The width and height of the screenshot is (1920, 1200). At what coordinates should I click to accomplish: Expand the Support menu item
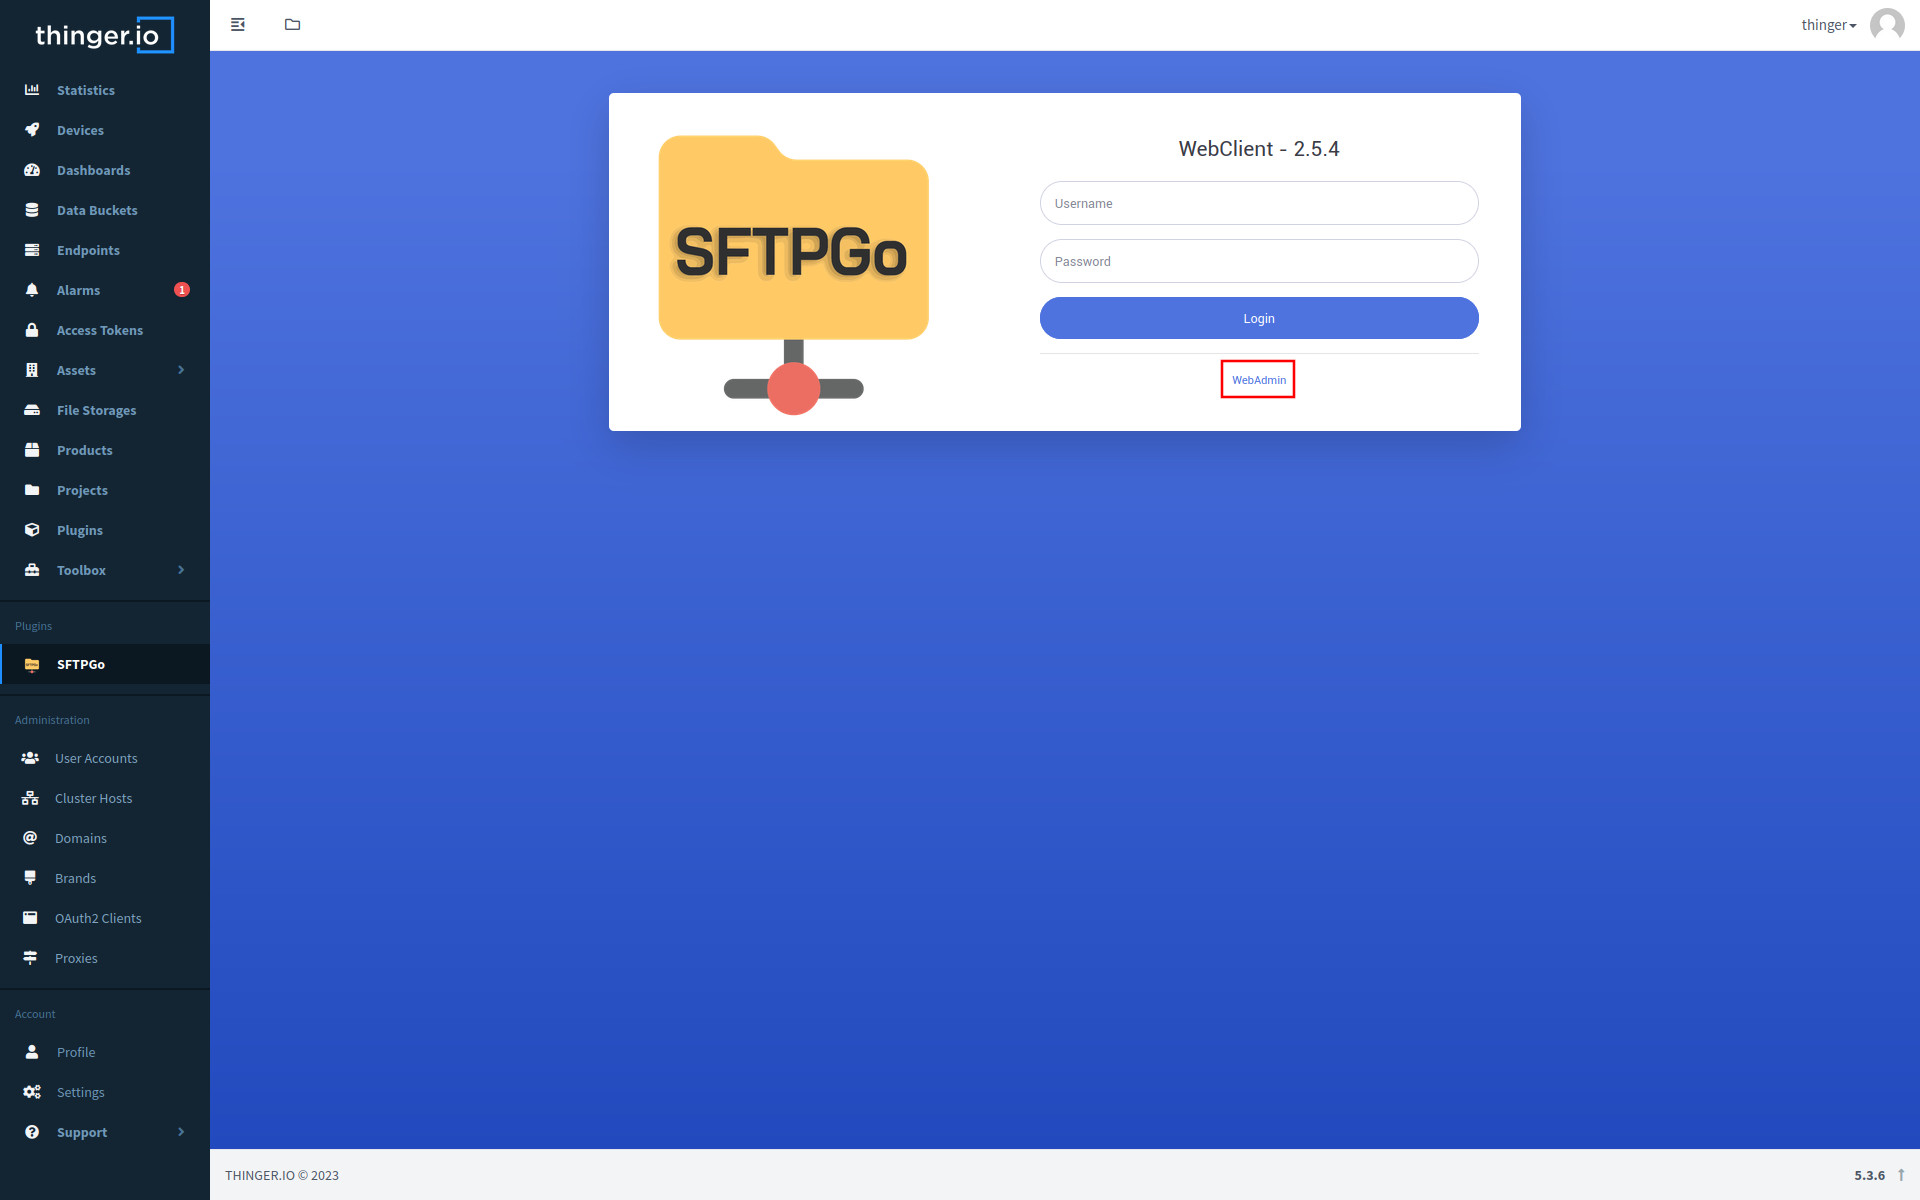(x=182, y=1132)
